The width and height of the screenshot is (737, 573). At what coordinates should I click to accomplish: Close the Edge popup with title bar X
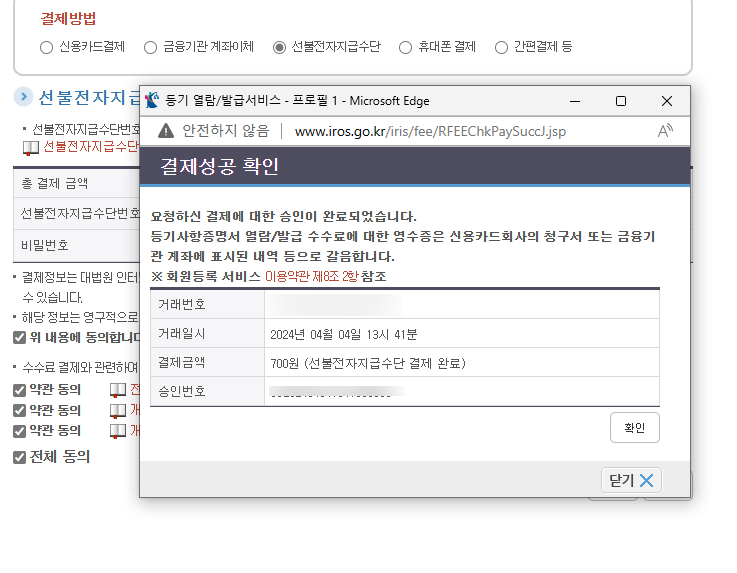click(666, 101)
